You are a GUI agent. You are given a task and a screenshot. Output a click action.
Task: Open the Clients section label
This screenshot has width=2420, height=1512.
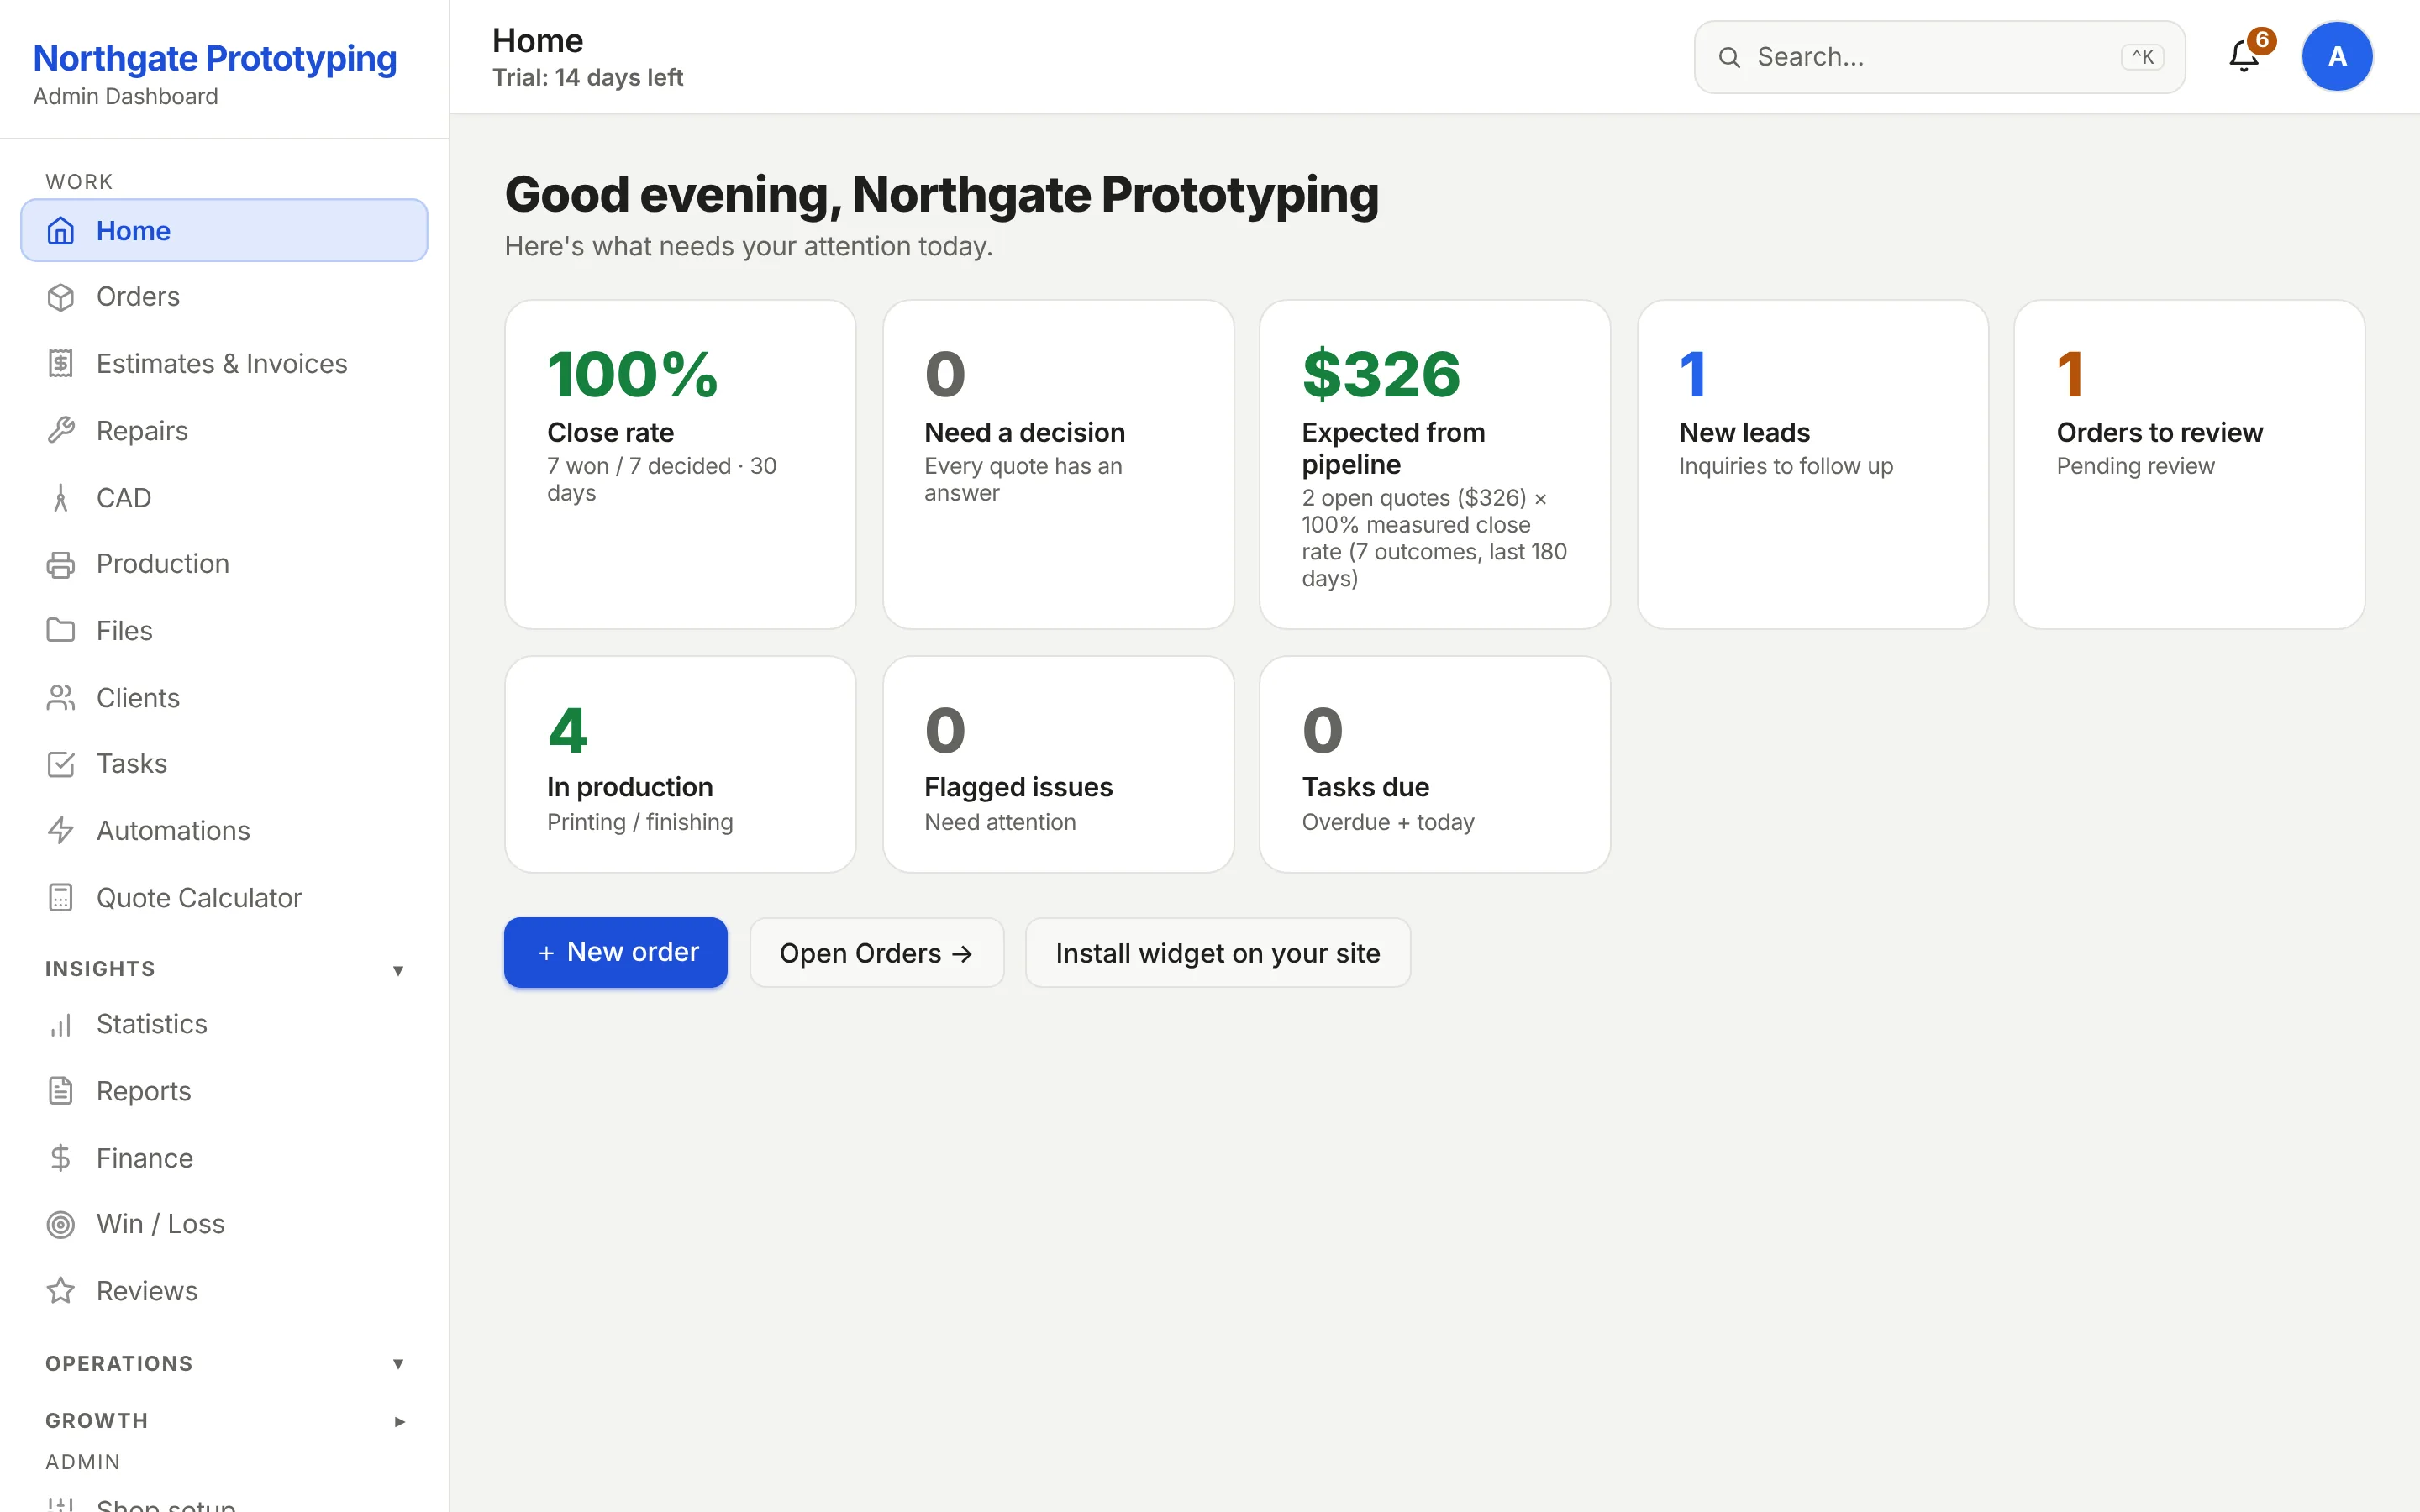[138, 698]
